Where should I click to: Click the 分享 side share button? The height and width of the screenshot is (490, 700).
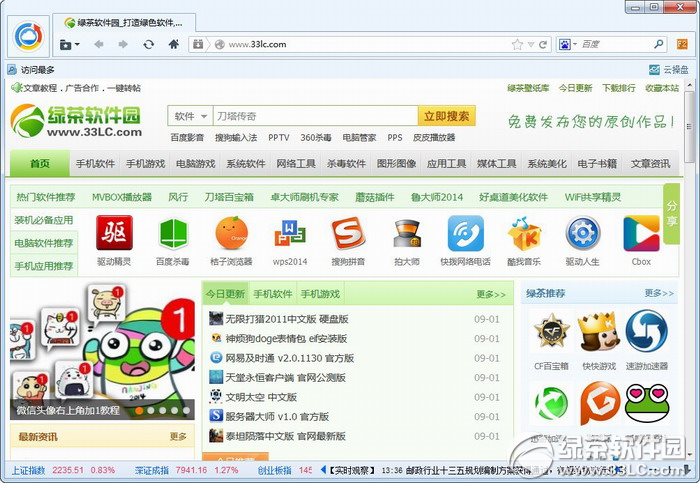pyautogui.click(x=671, y=213)
